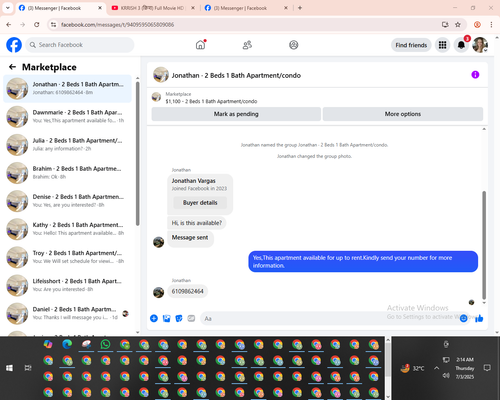This screenshot has height=400, width=500.
Task: Open more actions plus icon in composer
Action: click(x=154, y=318)
